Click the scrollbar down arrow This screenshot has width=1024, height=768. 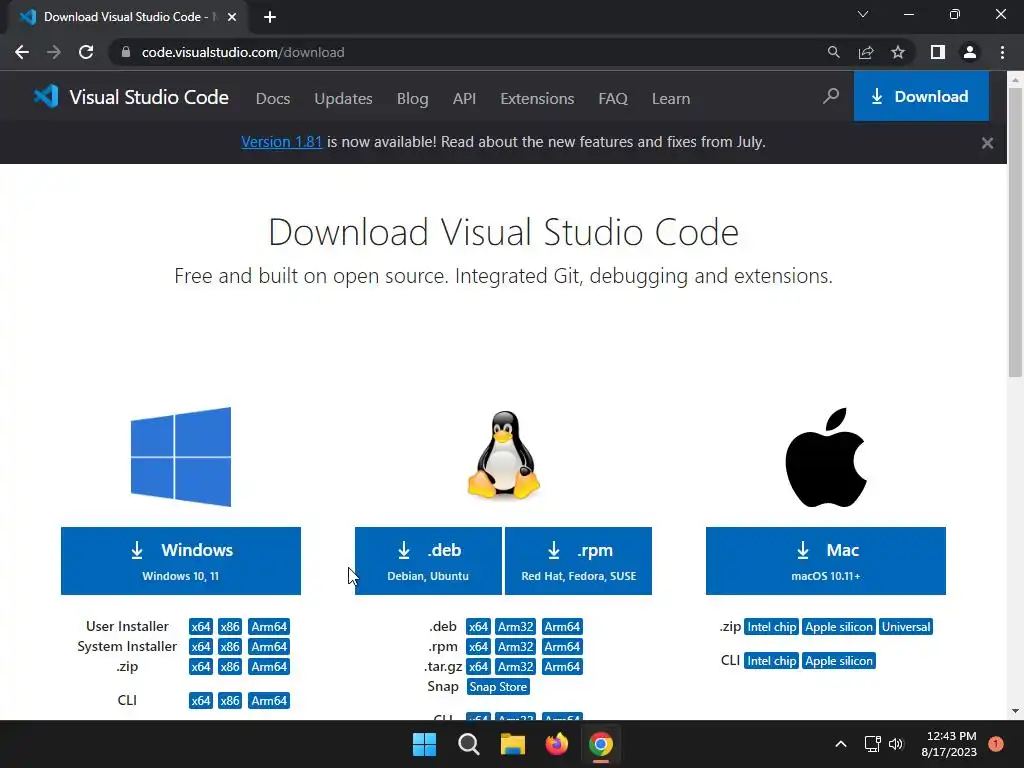coord(1015,711)
